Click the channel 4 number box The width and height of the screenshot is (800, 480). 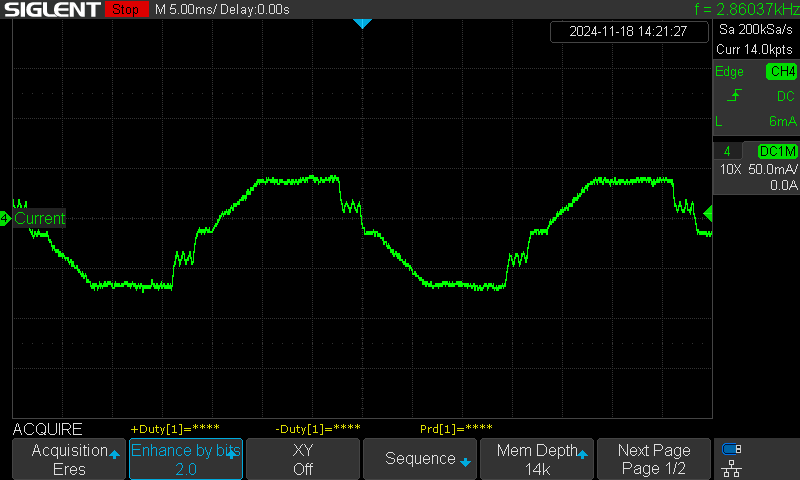coord(727,151)
